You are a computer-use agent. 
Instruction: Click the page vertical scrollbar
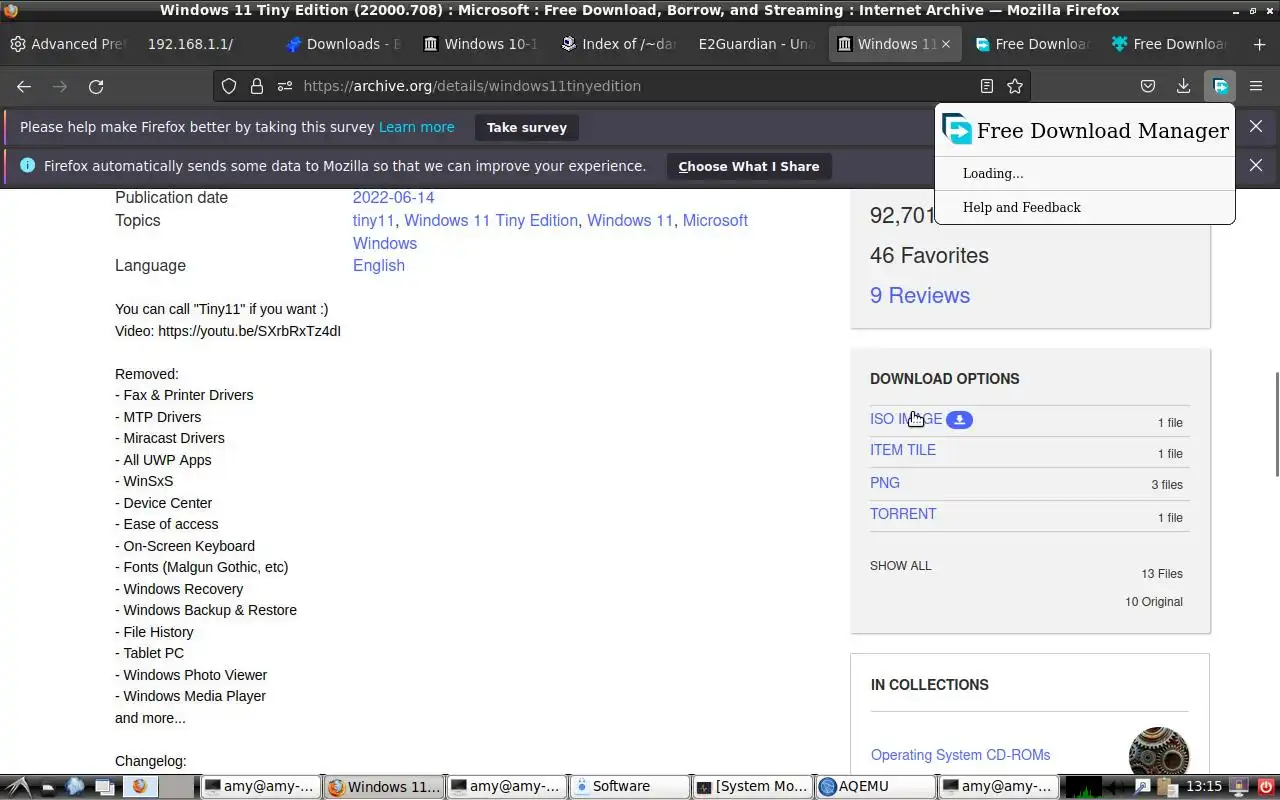coord(1275,424)
